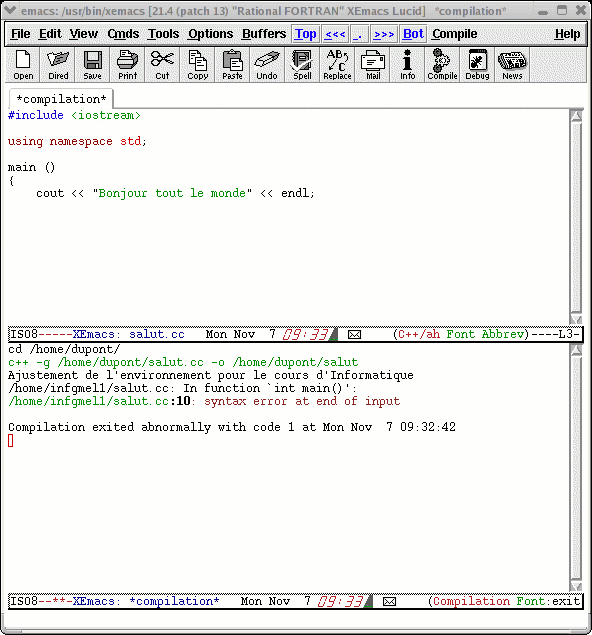Open the Help menu
Screen dimensions: 592x635
(567, 34)
